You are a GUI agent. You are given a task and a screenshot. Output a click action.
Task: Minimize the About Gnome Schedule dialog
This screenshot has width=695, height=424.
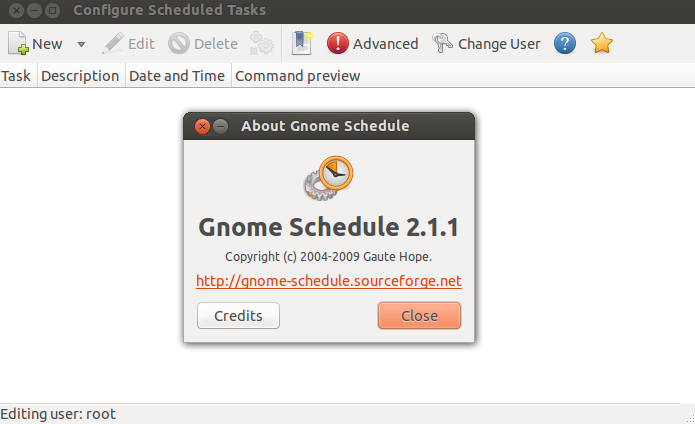click(x=220, y=127)
